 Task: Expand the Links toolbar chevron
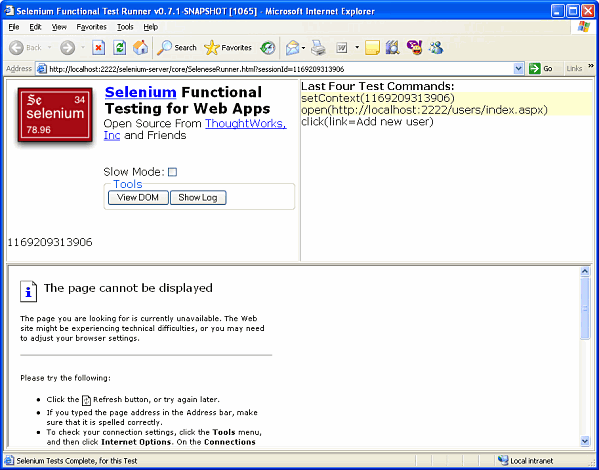591,66
